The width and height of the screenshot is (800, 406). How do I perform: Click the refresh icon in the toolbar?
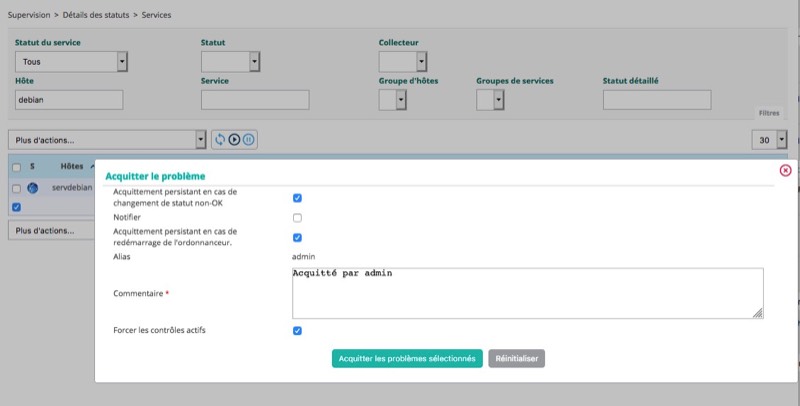click(220, 140)
